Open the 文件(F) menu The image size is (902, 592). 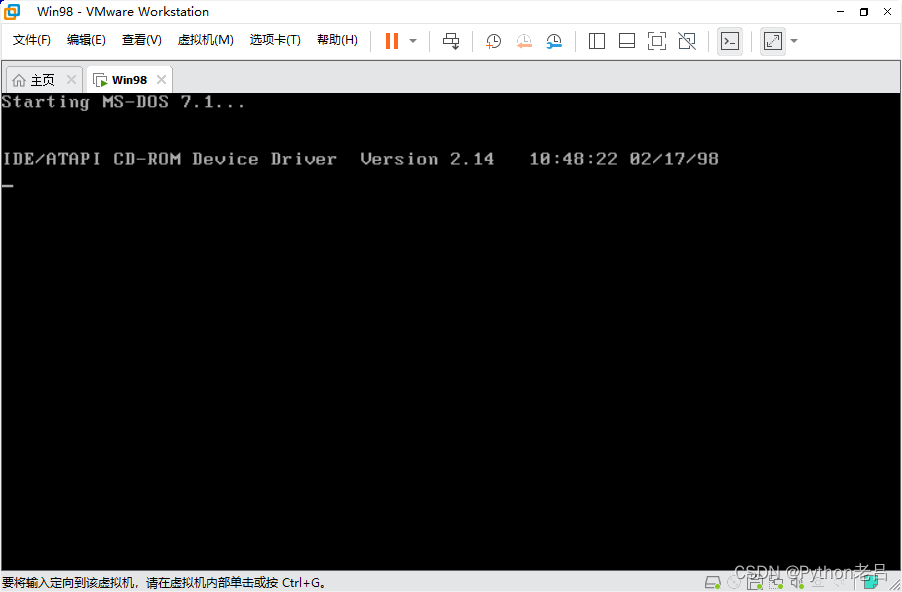pos(32,40)
